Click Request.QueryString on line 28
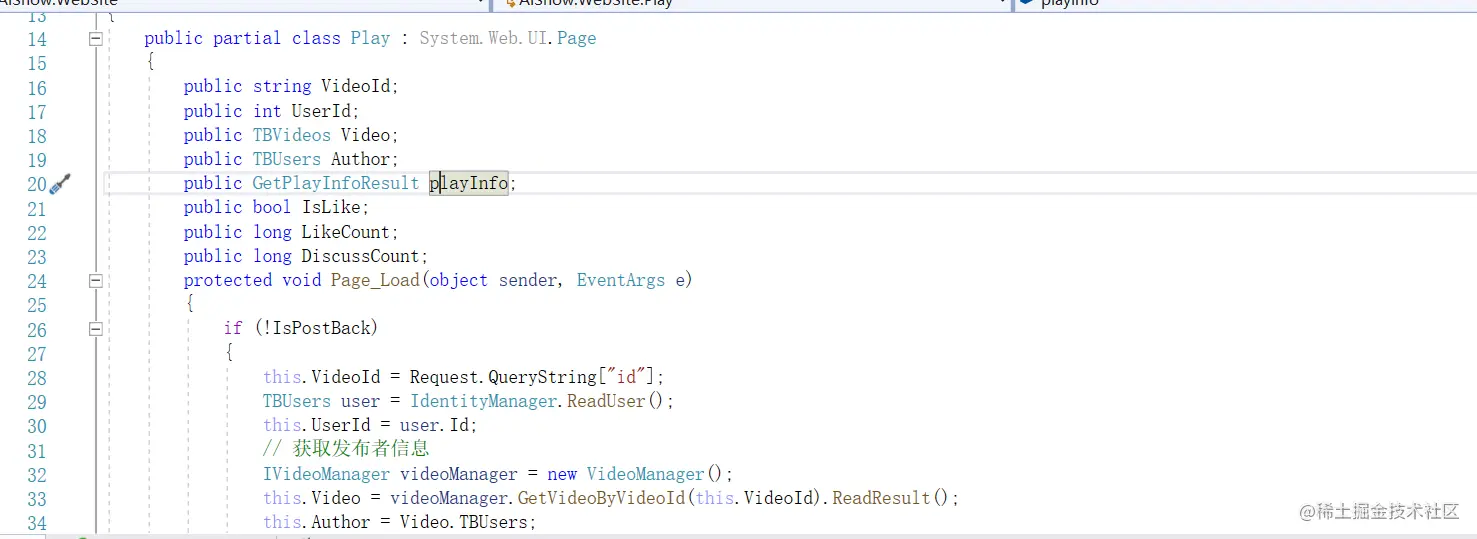The width and height of the screenshot is (1477, 539). coord(503,377)
